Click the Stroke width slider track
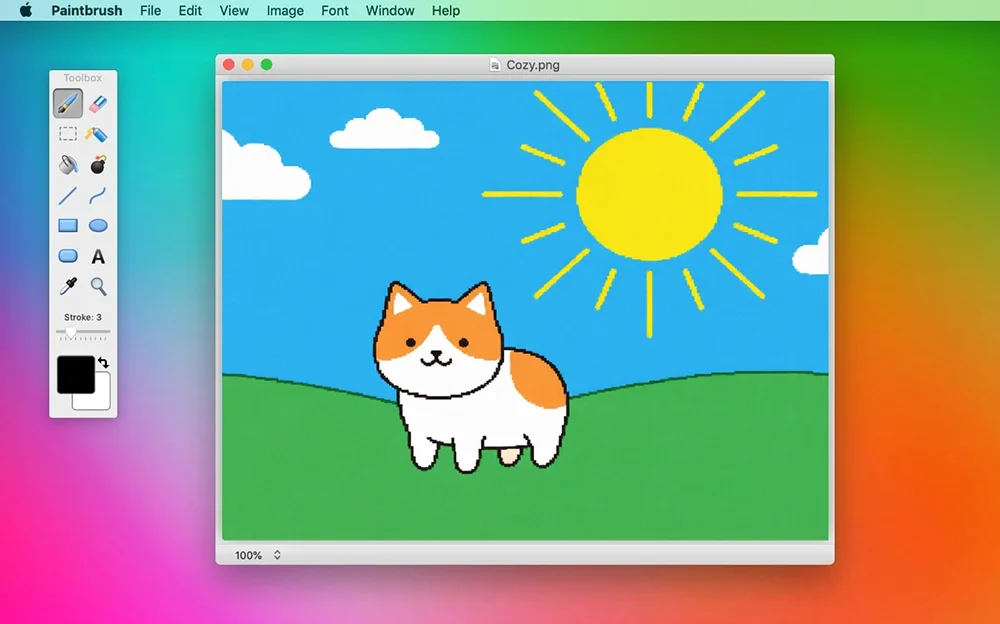 tap(83, 332)
